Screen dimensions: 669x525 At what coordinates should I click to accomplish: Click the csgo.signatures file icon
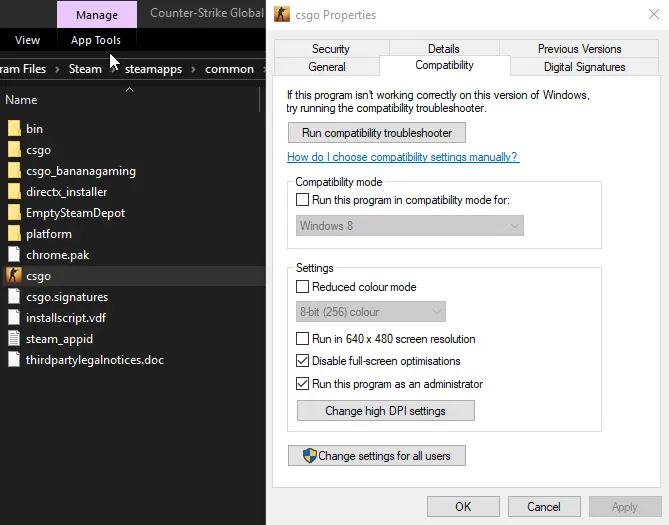point(14,296)
